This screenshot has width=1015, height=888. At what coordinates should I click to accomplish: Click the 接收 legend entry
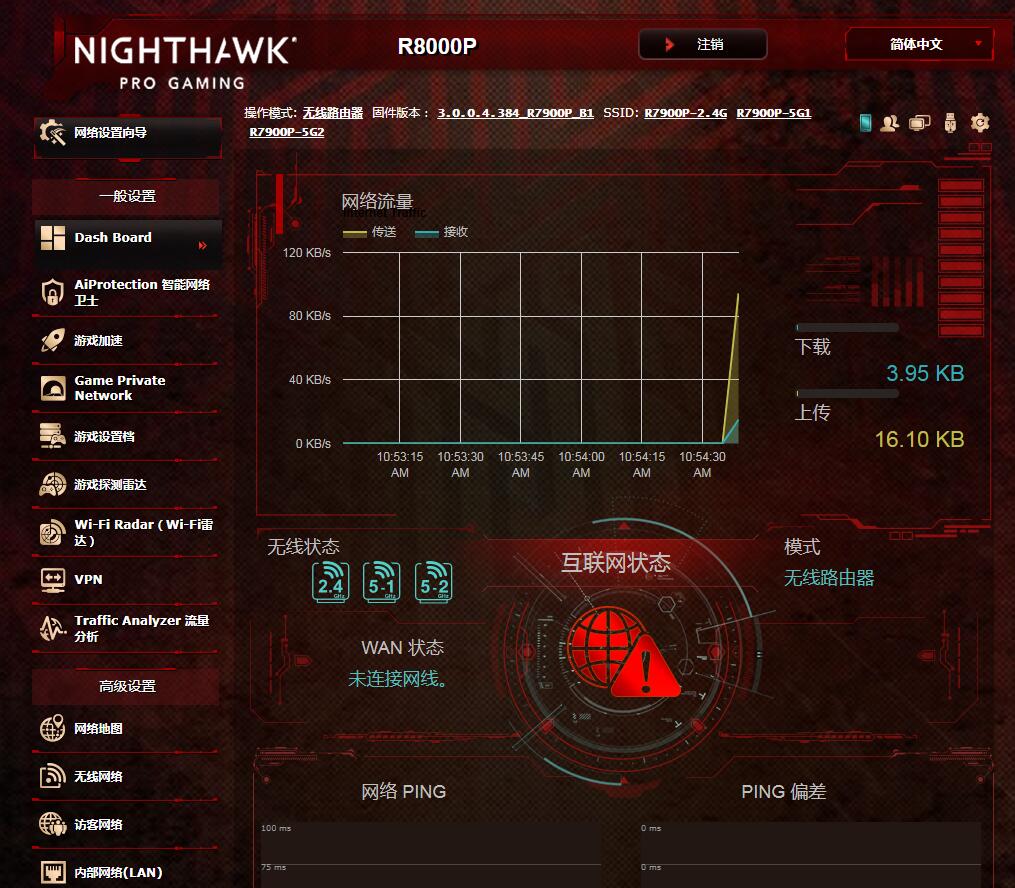pyautogui.click(x=441, y=232)
